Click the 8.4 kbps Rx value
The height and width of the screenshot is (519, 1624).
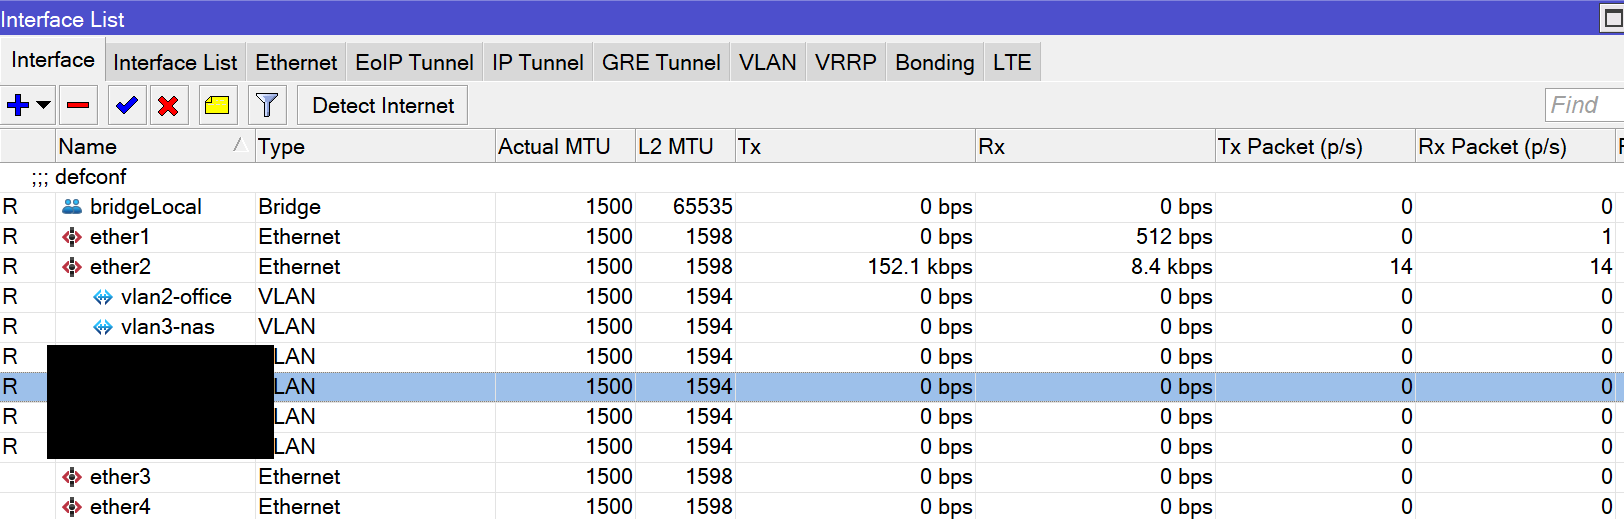click(1172, 267)
